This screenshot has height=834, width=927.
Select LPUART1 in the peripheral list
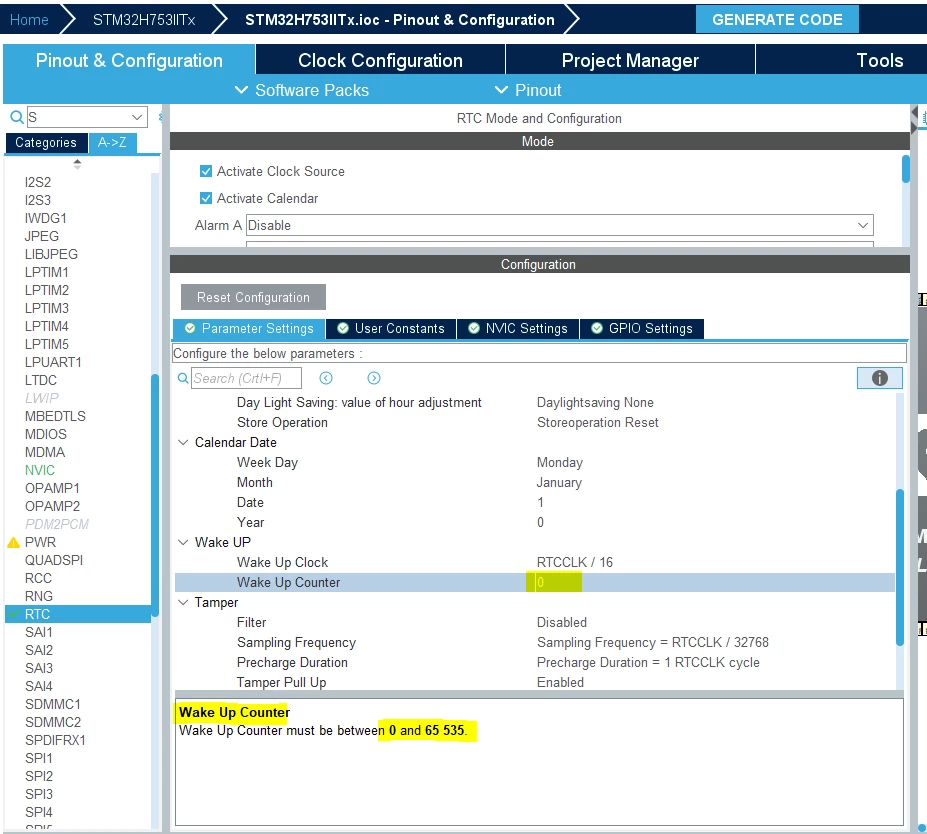(x=53, y=362)
